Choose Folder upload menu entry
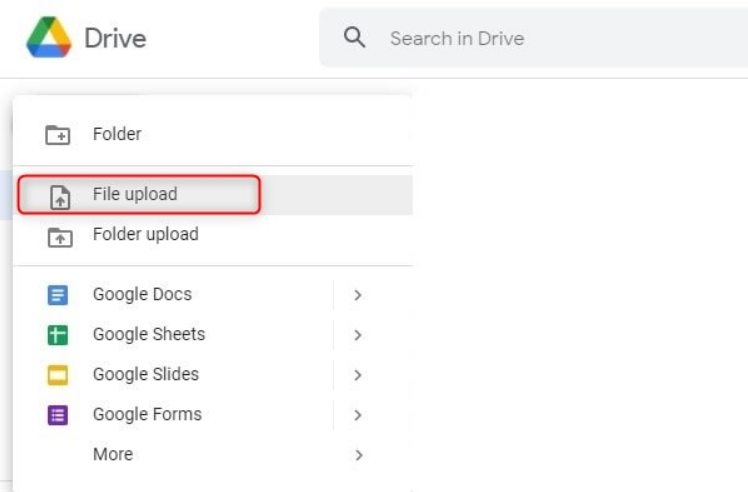The width and height of the screenshot is (748, 492). [145, 234]
